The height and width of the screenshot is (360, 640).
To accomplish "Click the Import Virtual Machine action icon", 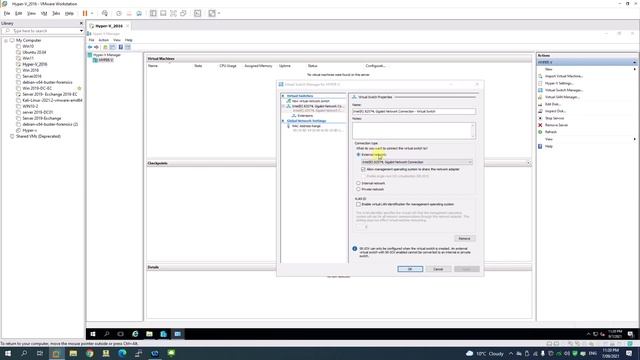I will (540, 76).
